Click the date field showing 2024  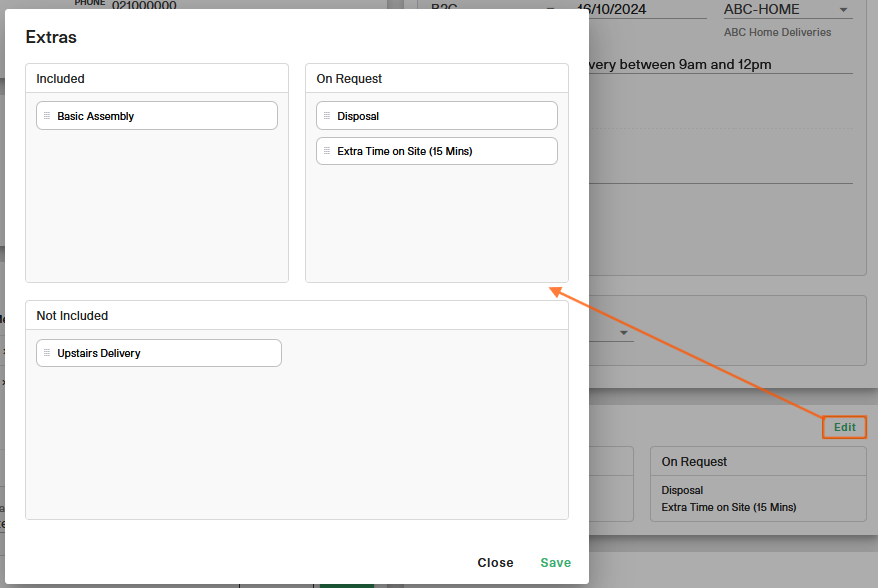coord(640,10)
